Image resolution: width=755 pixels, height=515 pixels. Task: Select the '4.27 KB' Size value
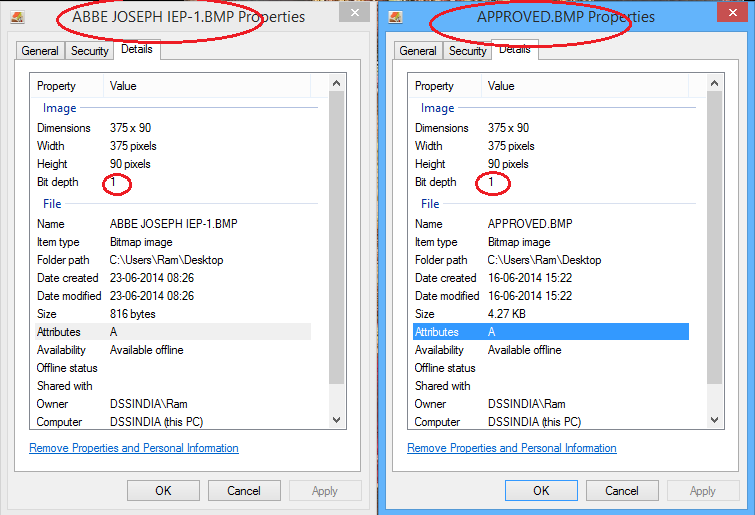click(507, 314)
